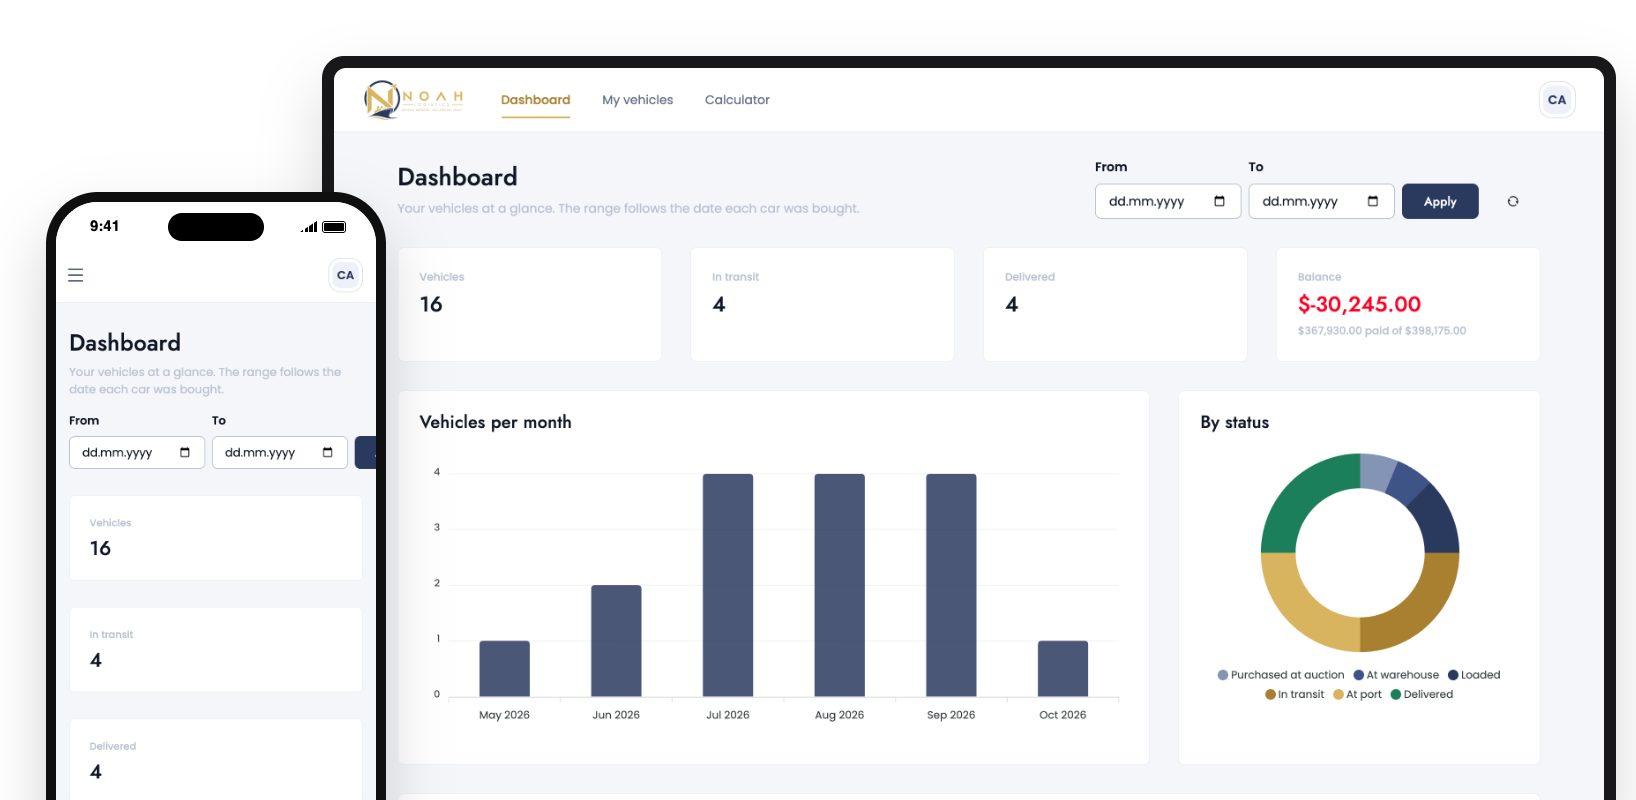Open calendar picker in tablet From date field
The width and height of the screenshot is (1636, 800).
click(x=1219, y=201)
